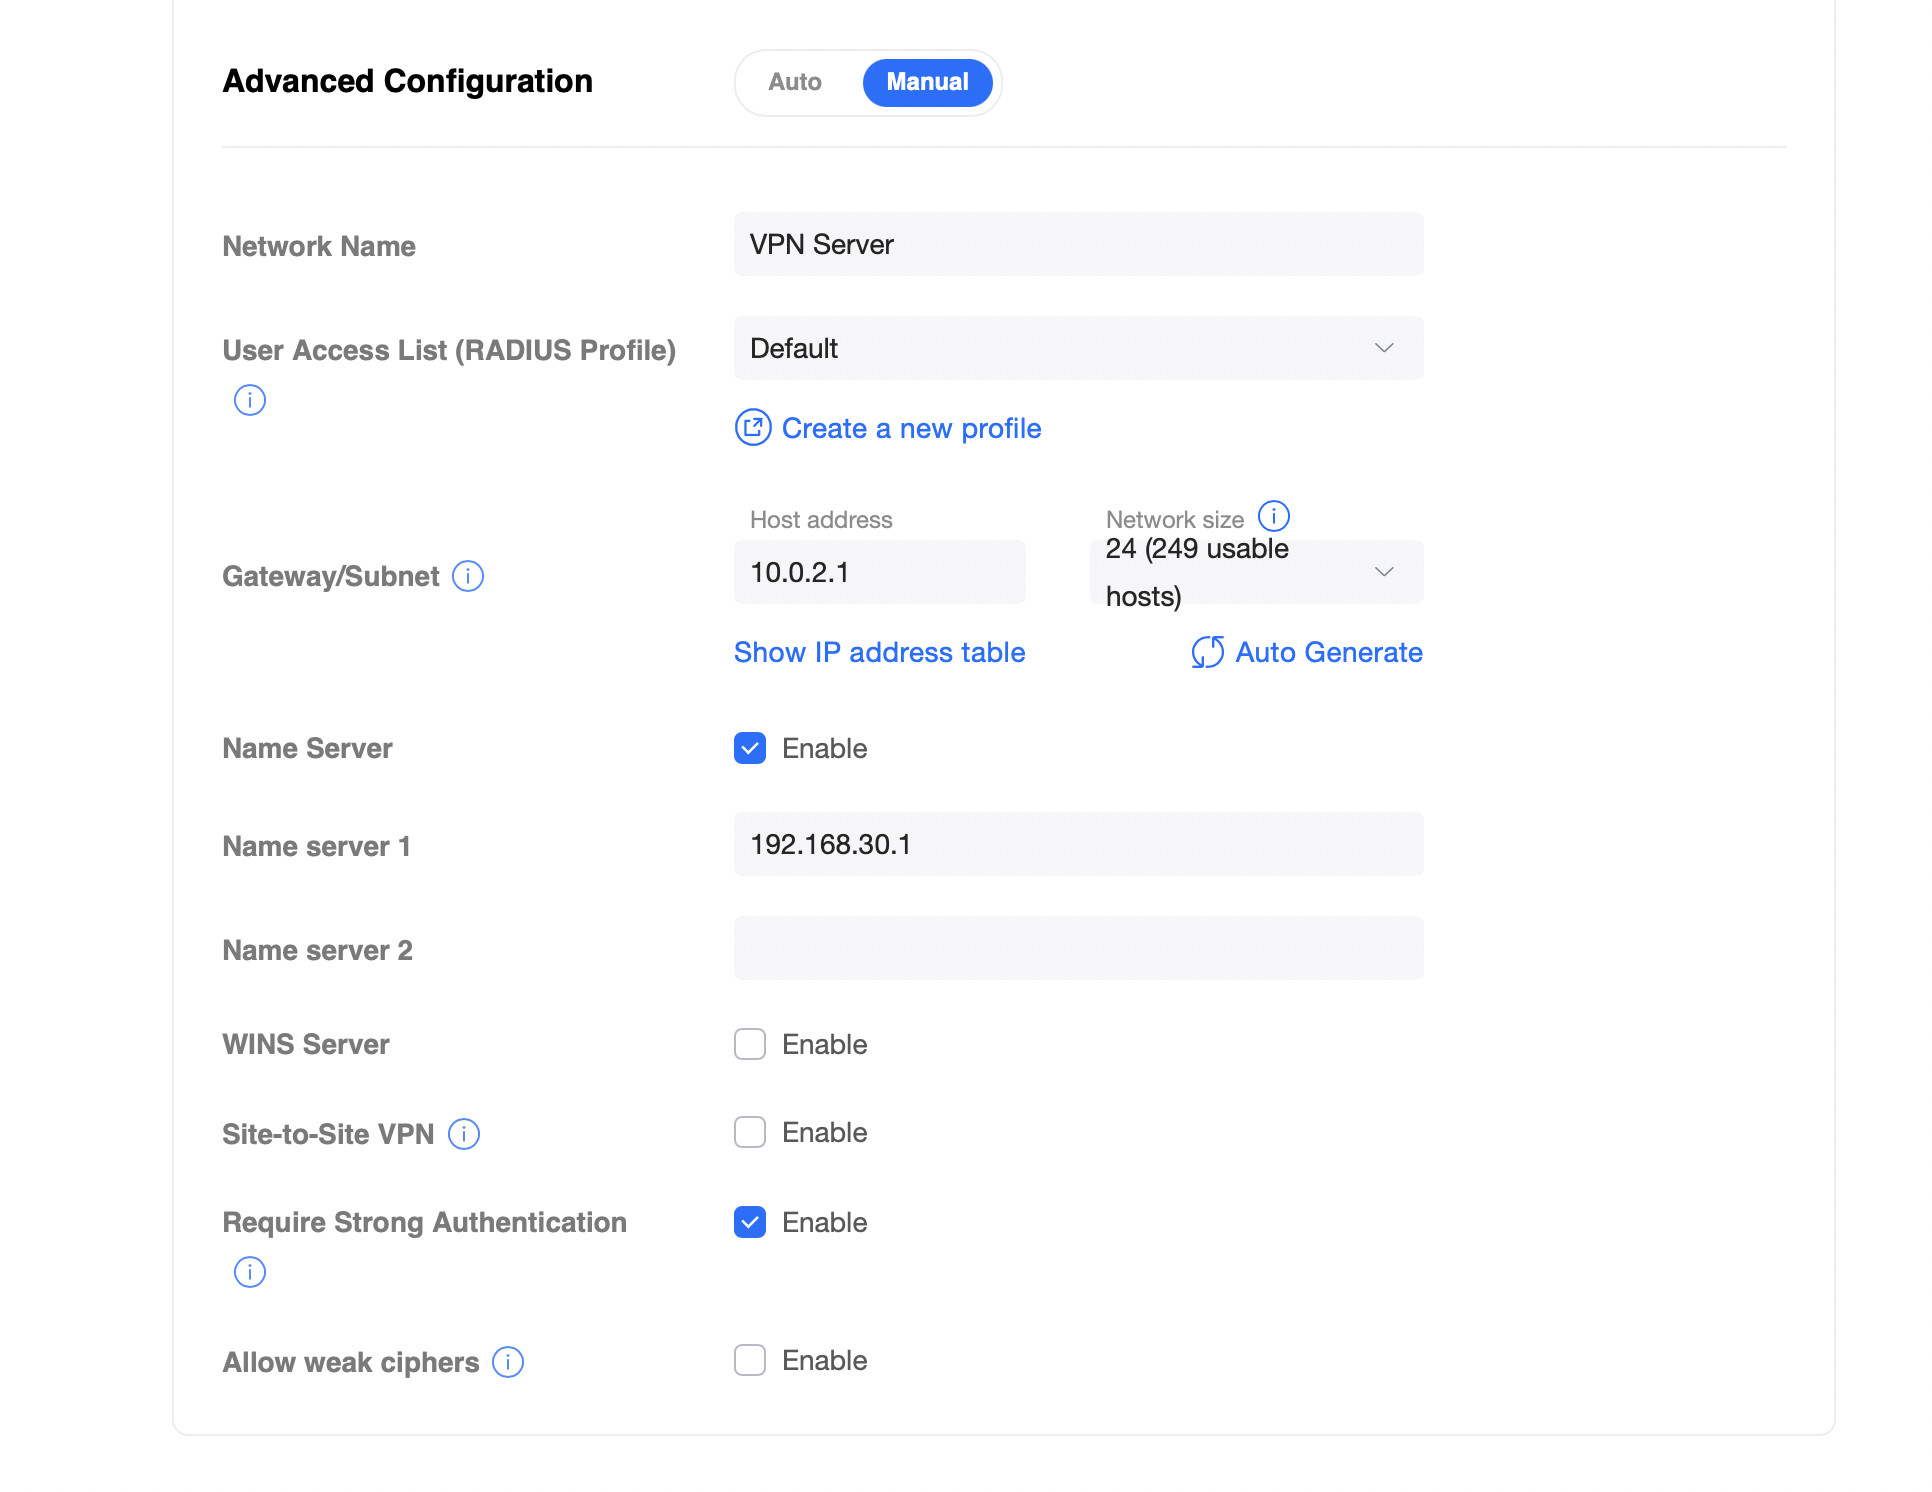Select the Manual configuration mode
Image resolution: width=1932 pixels, height=1492 pixels.
click(927, 82)
